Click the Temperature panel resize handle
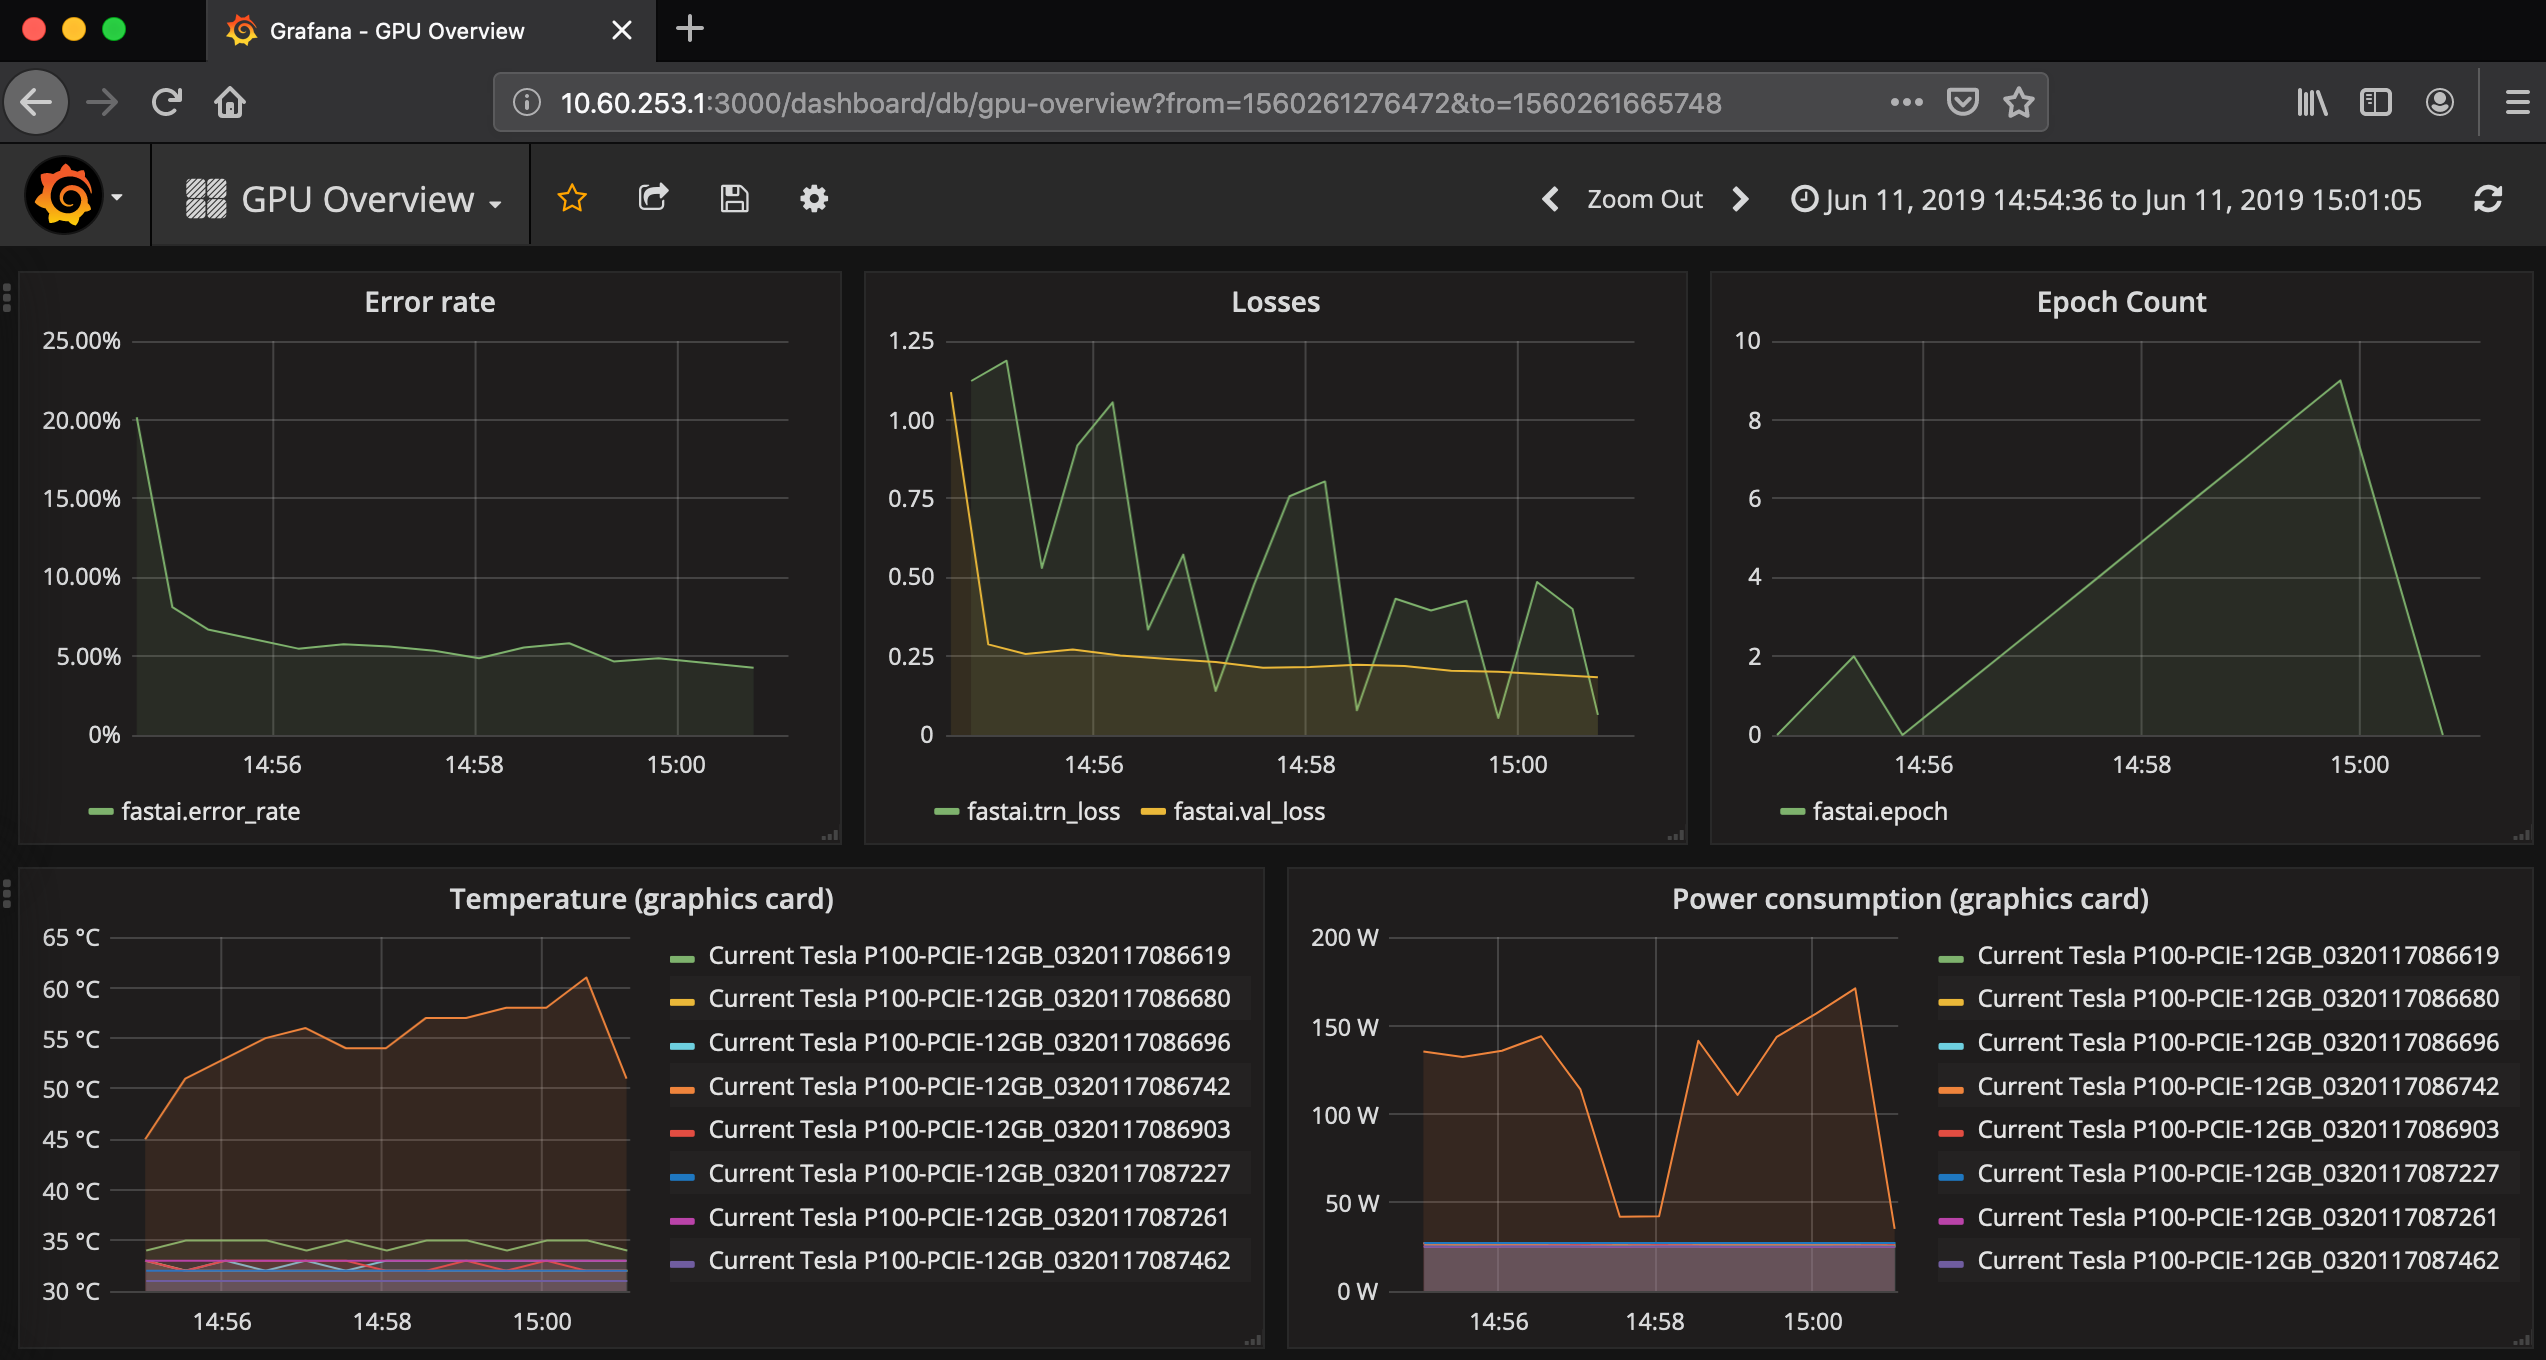This screenshot has width=2546, height=1360. 1253,1340
